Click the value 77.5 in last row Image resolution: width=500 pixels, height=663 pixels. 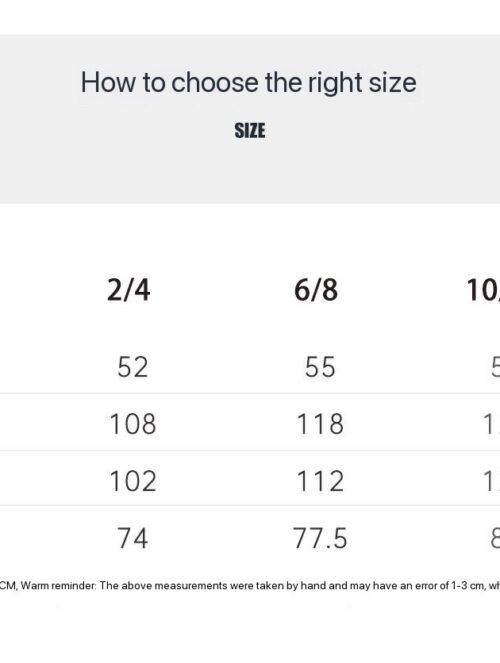320,538
